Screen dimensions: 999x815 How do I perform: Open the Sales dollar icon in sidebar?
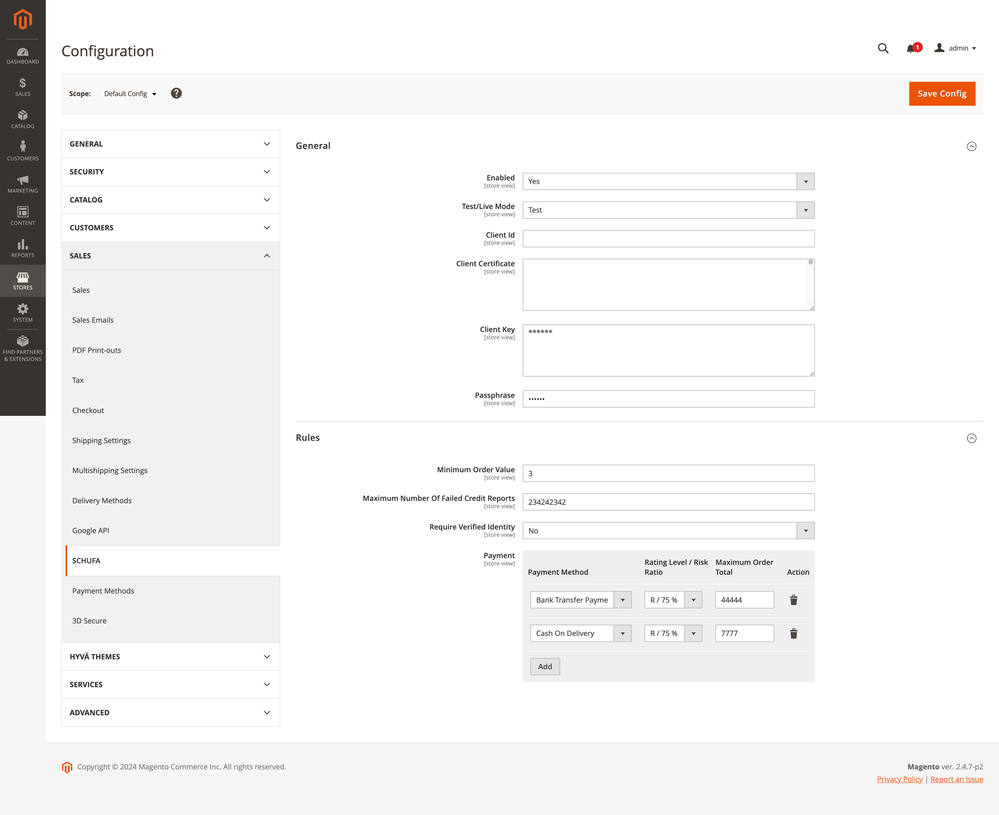point(22,87)
